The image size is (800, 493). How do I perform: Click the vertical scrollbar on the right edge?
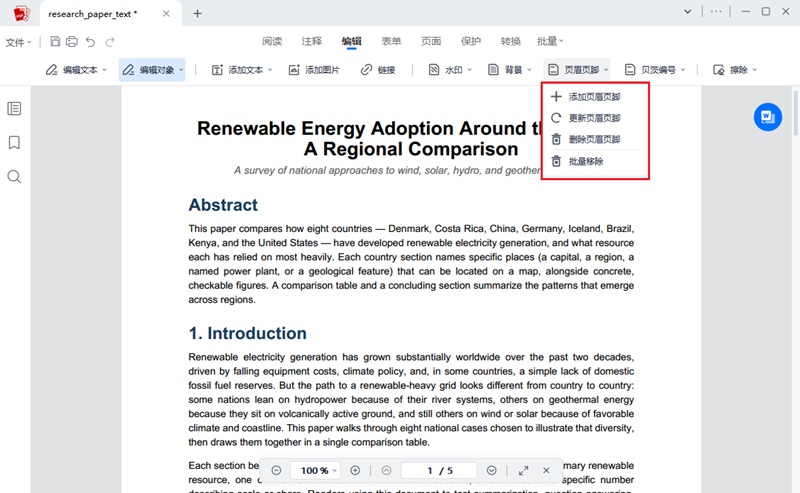click(x=795, y=113)
